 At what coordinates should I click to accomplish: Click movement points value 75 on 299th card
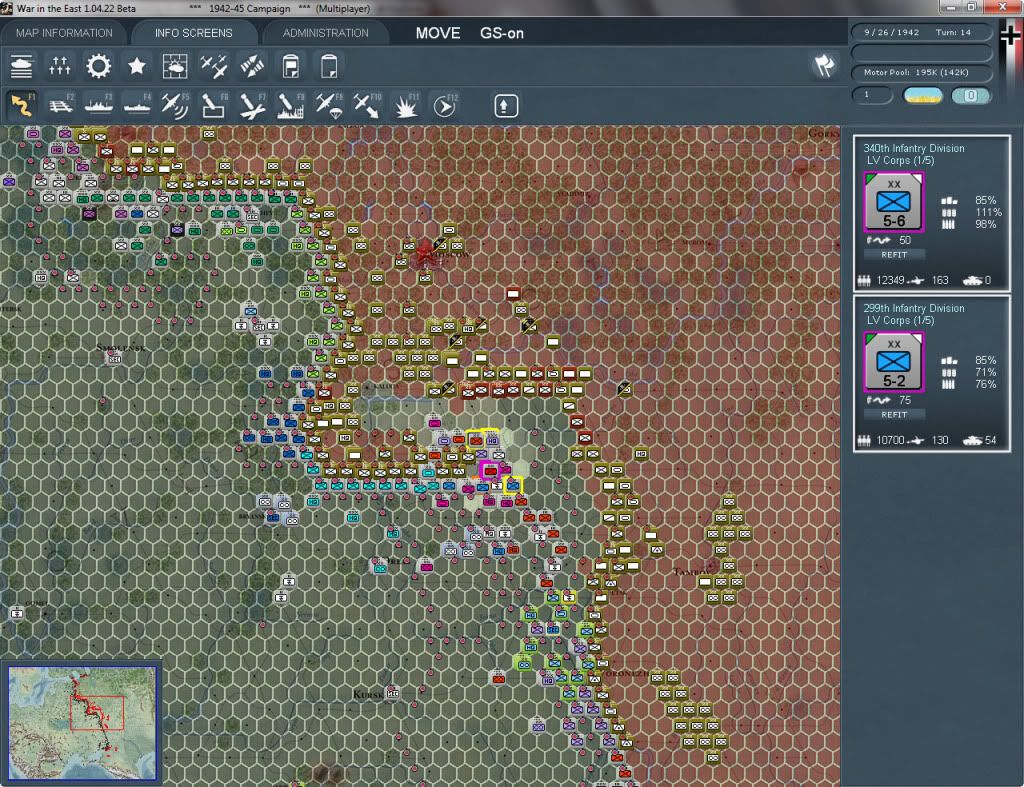(x=905, y=400)
